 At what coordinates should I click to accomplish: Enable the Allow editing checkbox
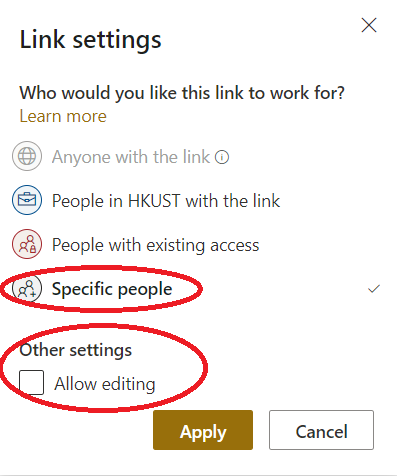(x=31, y=382)
